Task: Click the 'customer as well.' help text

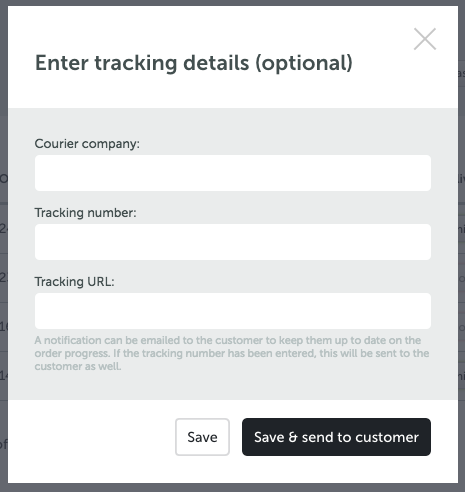Action: (x=78, y=366)
